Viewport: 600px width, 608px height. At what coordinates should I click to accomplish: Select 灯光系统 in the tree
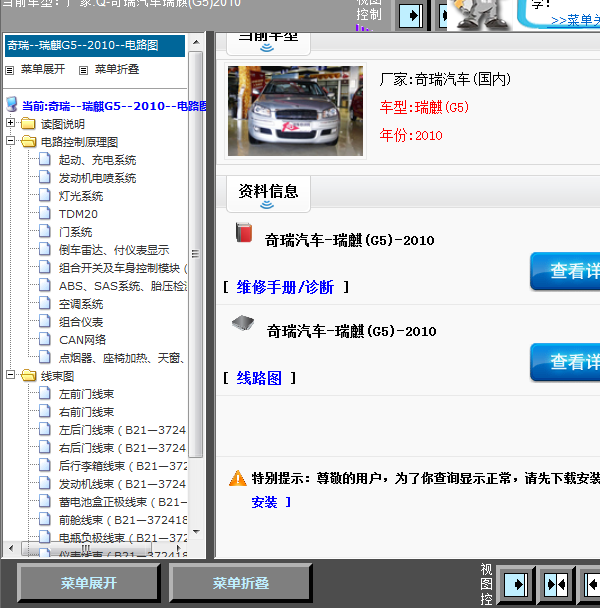81,196
